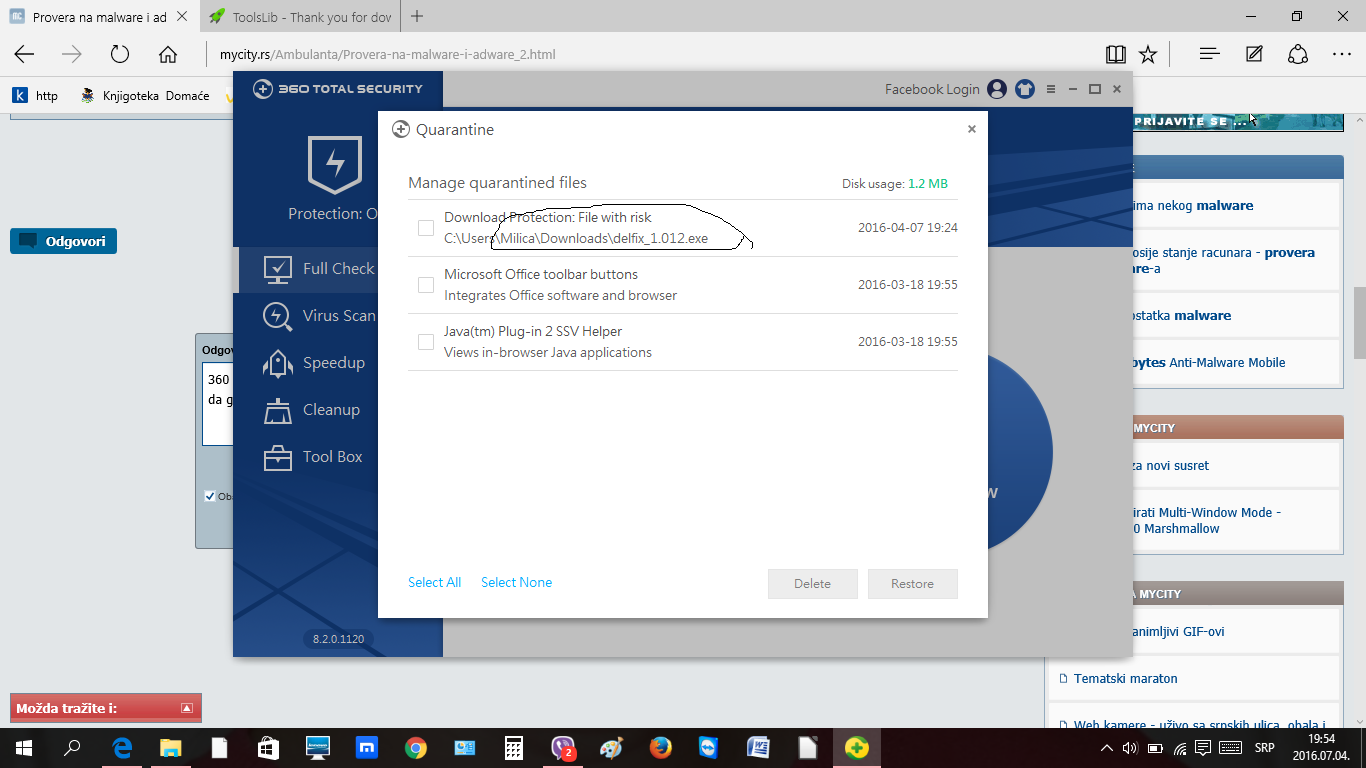Click Select None in Quarantine
Screen dimensions: 1366x768
516,582
